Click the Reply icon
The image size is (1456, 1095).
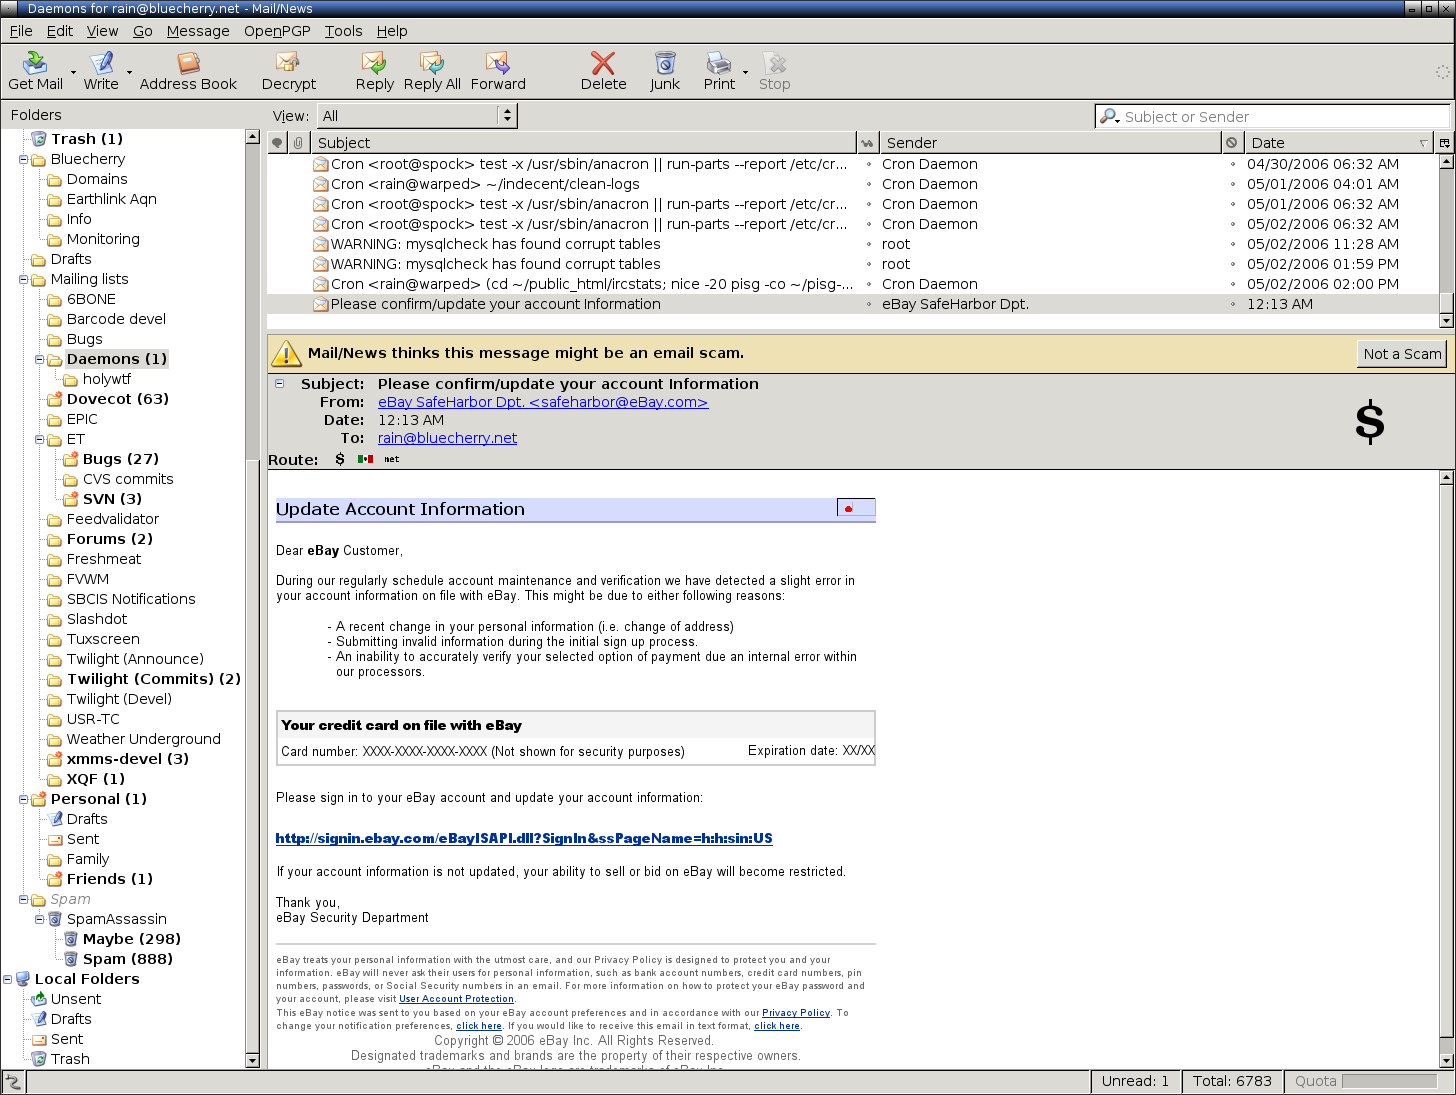pyautogui.click(x=374, y=63)
